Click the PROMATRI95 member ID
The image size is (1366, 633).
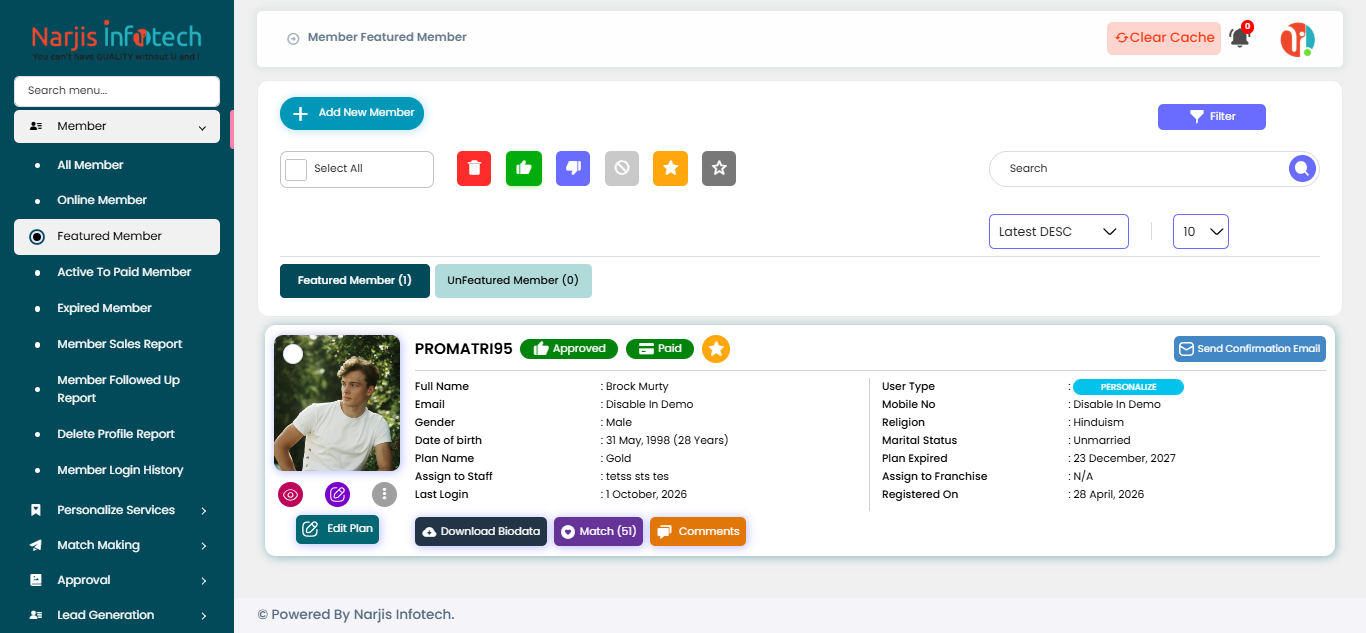[464, 349]
